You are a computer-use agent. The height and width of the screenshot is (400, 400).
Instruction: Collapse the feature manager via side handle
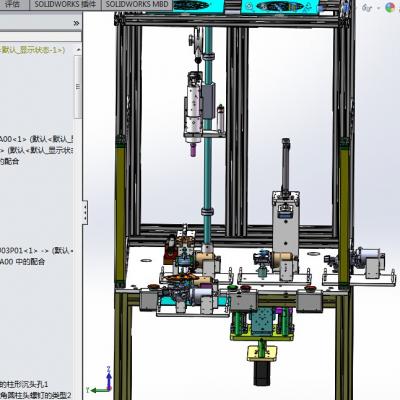click(85, 212)
